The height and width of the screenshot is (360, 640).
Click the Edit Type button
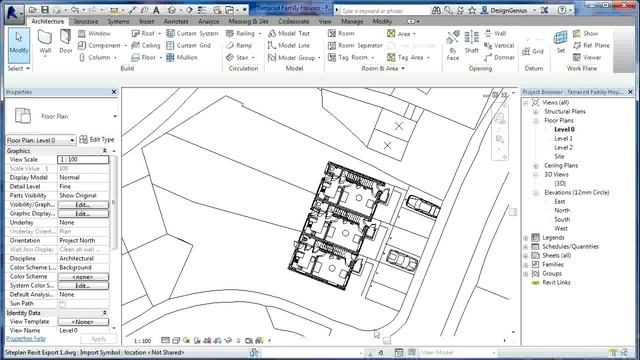(97, 140)
